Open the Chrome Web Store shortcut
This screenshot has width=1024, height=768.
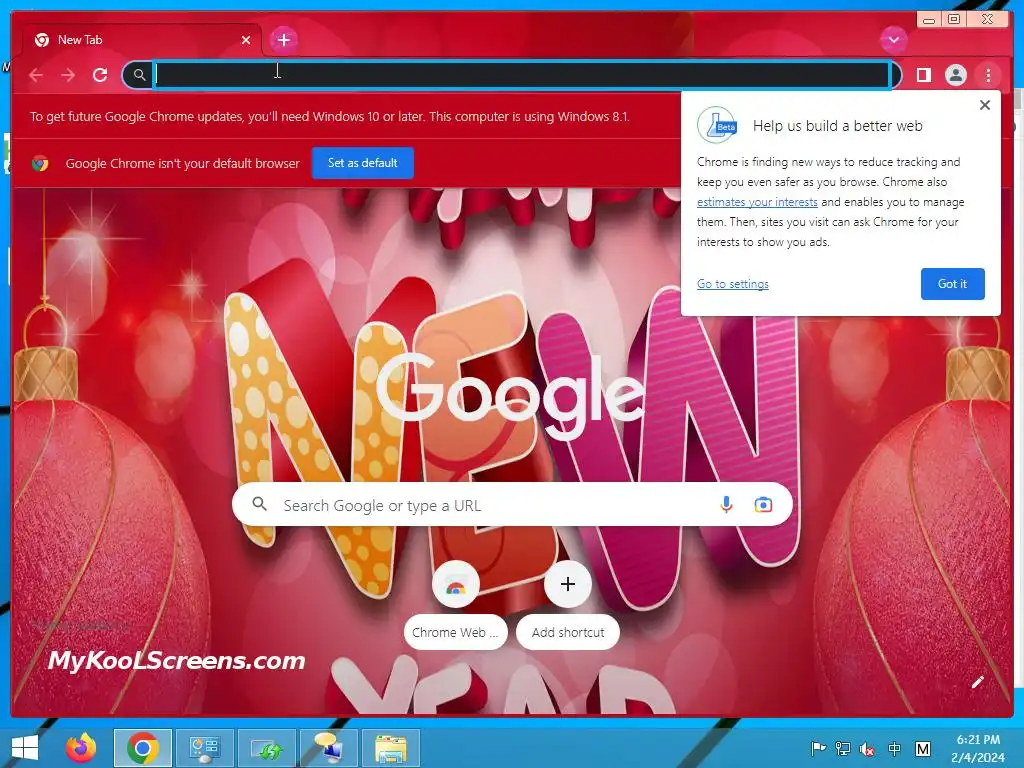456,605
